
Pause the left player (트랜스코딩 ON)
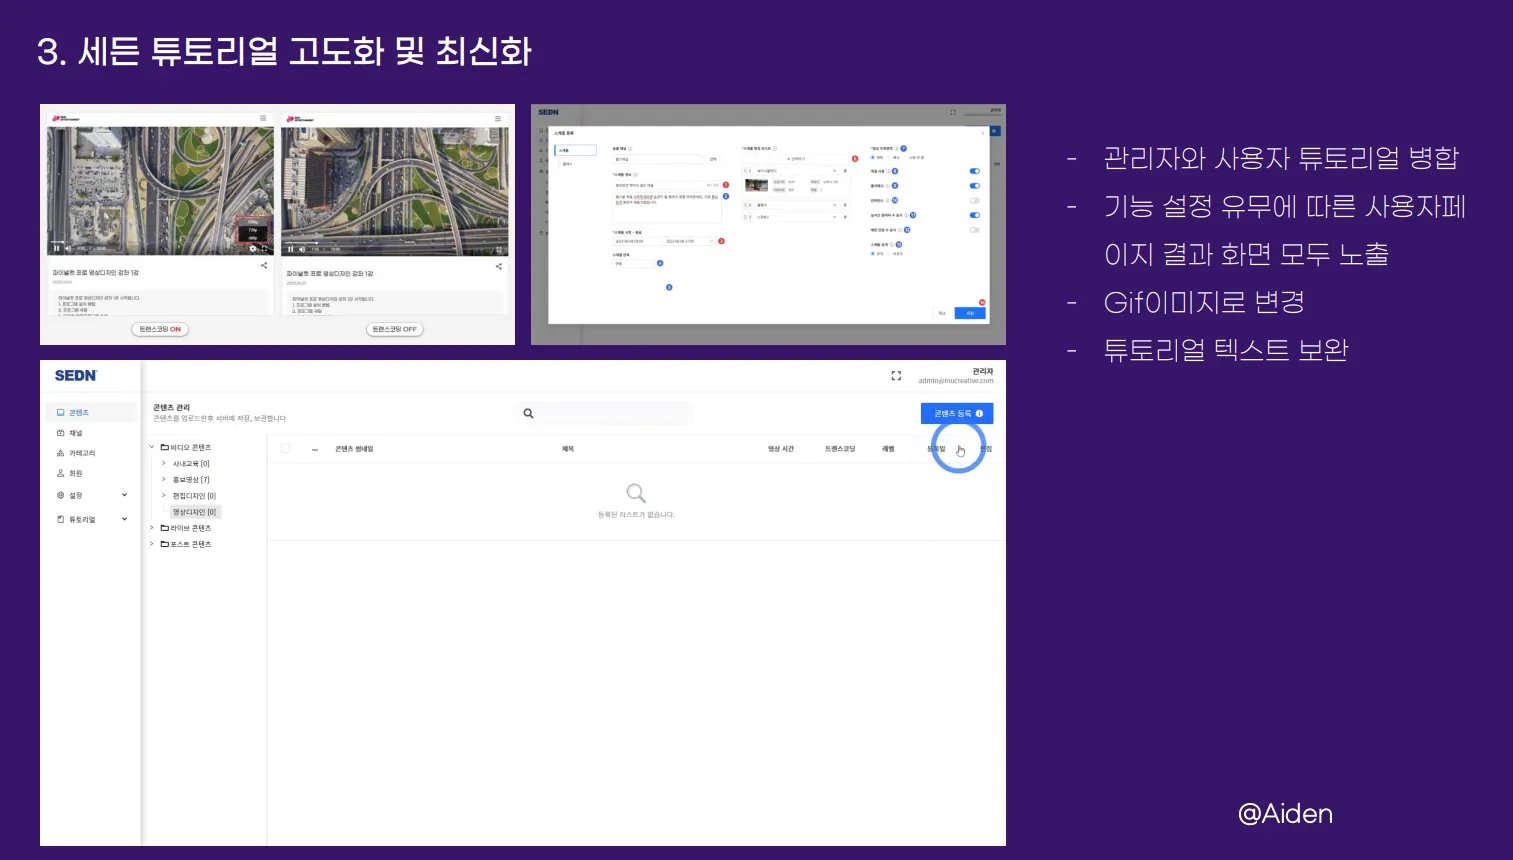[56, 248]
